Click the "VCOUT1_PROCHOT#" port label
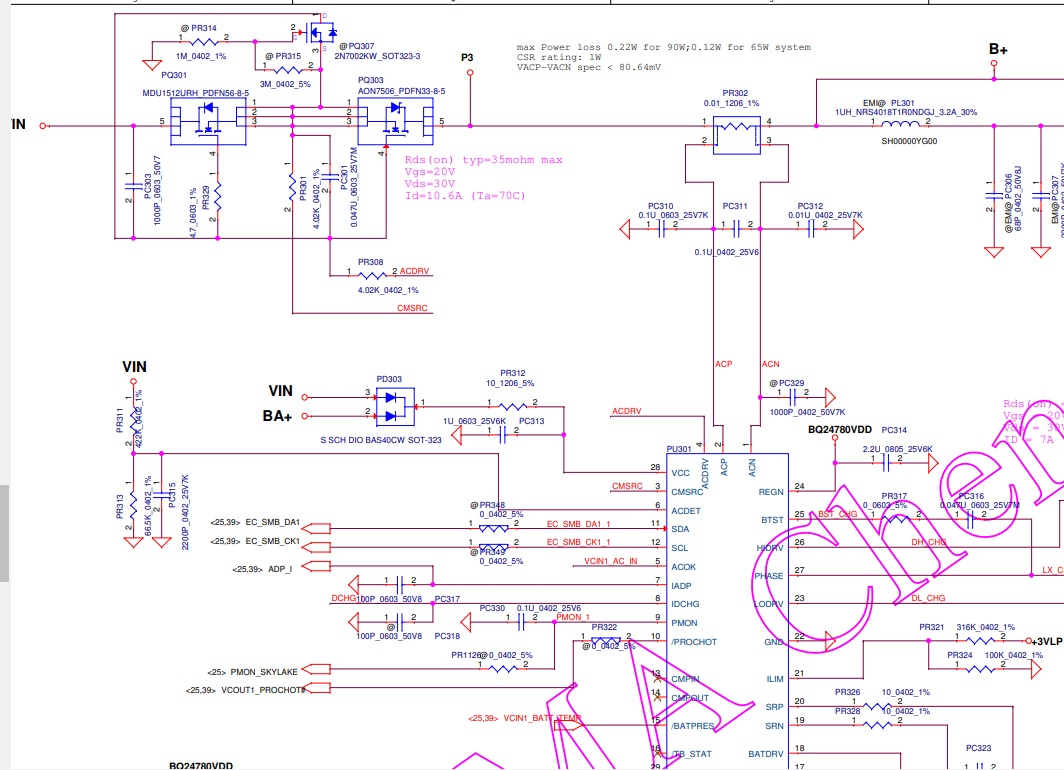This screenshot has height=770, width=1064. tap(264, 691)
